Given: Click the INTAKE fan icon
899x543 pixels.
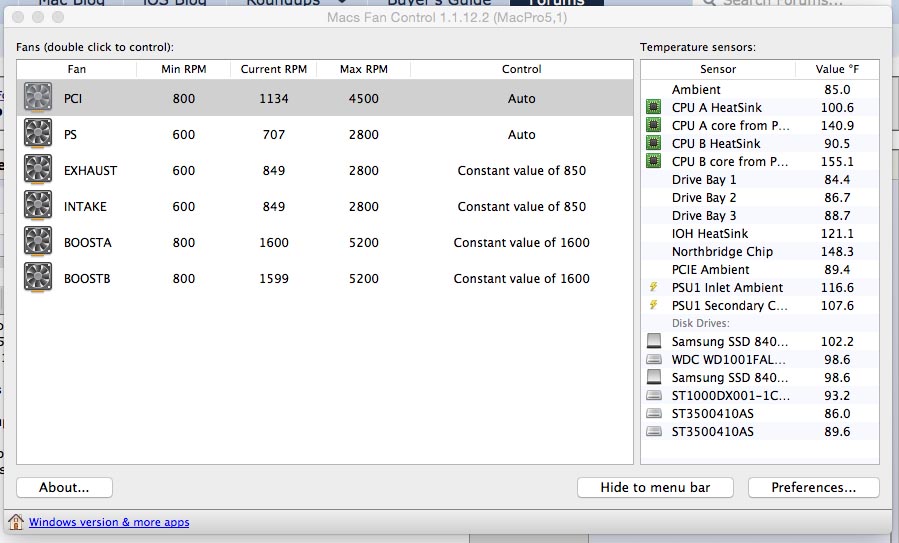Looking at the screenshot, I should click(38, 206).
